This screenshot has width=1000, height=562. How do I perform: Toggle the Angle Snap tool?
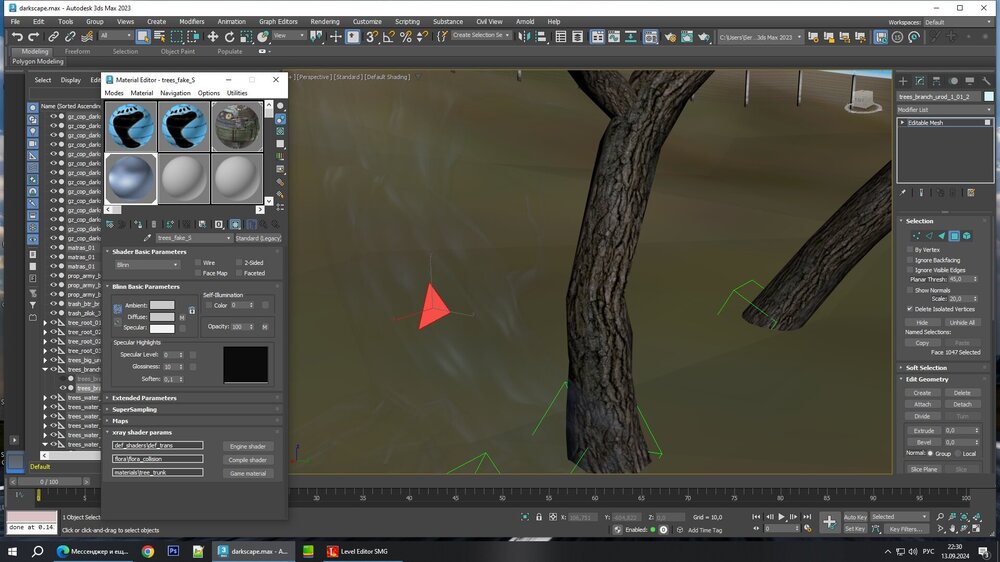click(388, 36)
